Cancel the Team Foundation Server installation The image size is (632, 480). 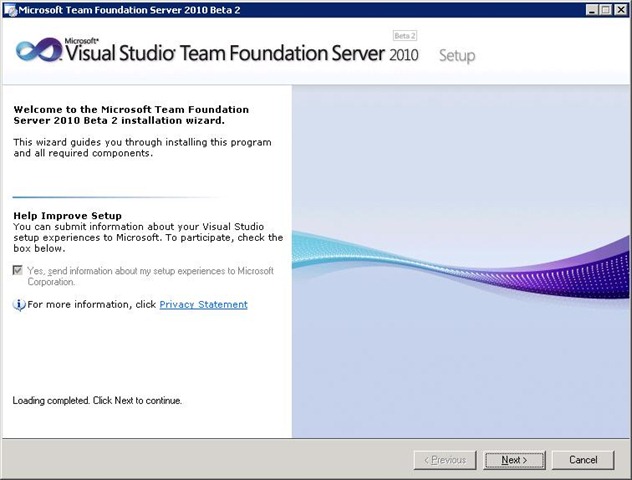click(x=583, y=460)
